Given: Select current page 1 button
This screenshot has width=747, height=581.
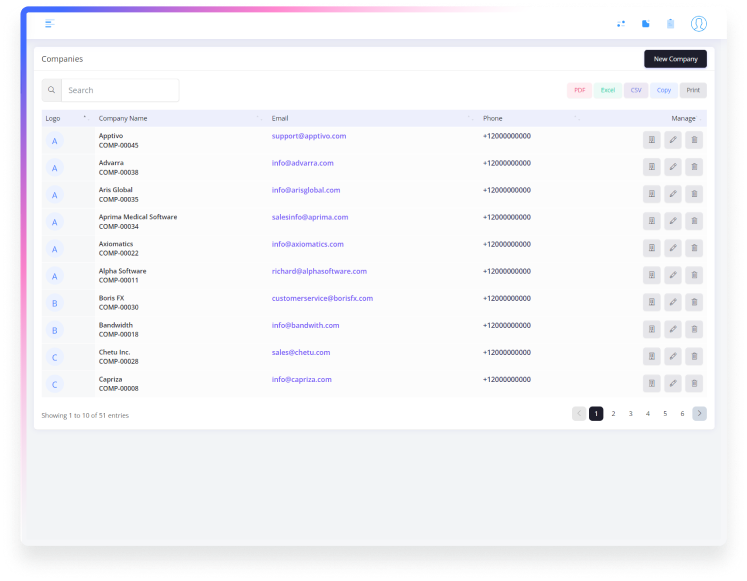Looking at the screenshot, I should pyautogui.click(x=596, y=413).
